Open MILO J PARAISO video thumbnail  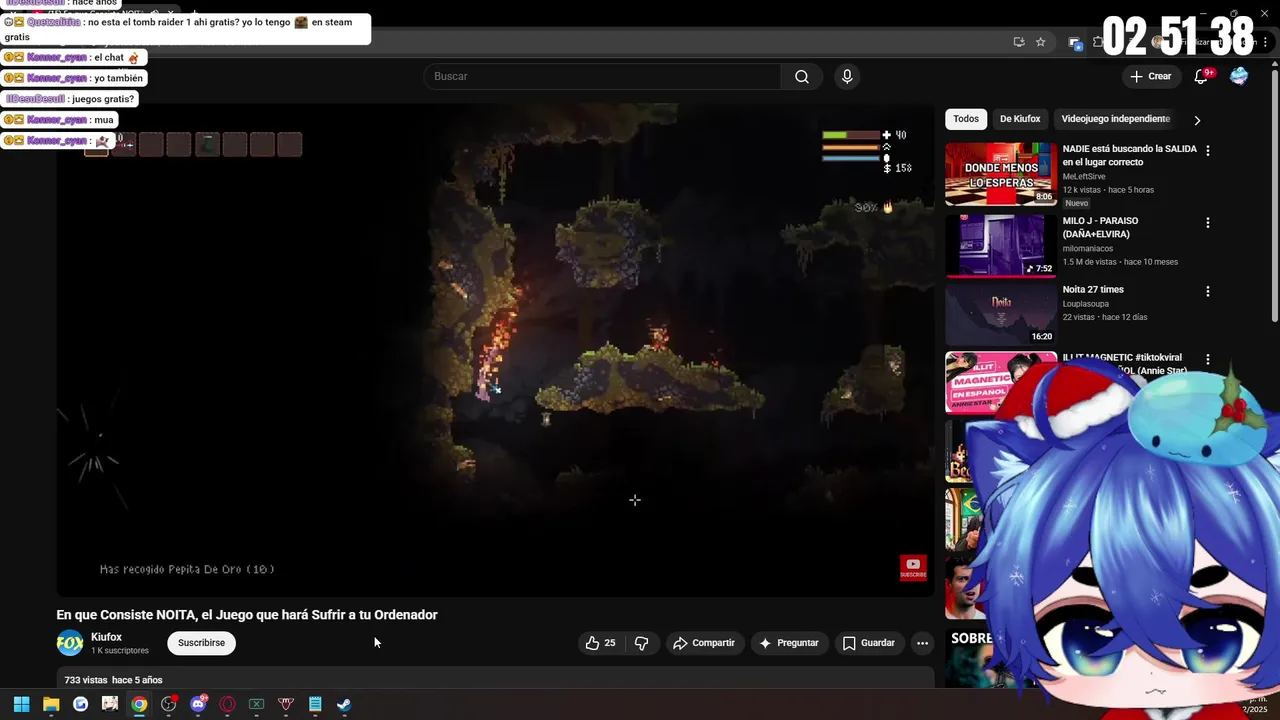[1001, 245]
